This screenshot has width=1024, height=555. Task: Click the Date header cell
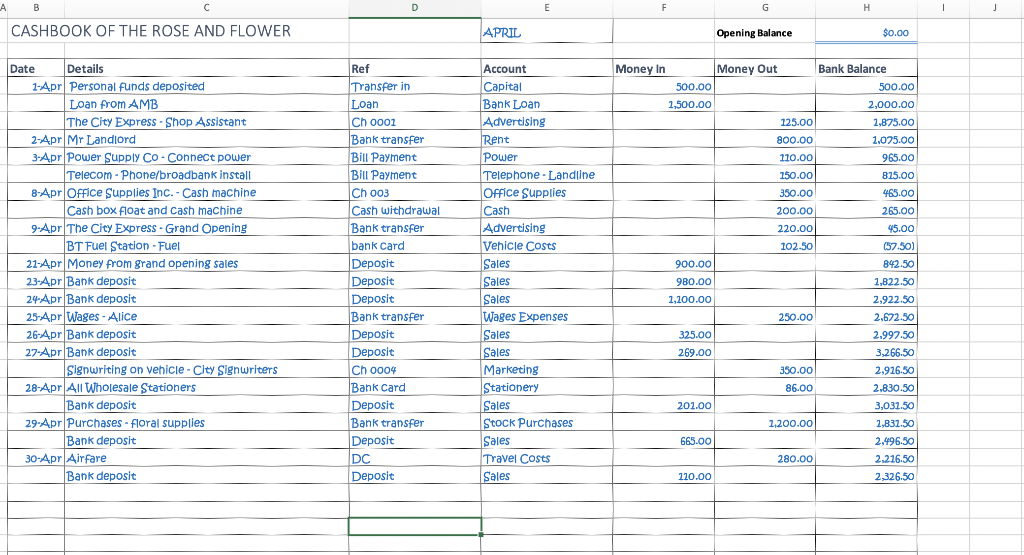[36, 69]
